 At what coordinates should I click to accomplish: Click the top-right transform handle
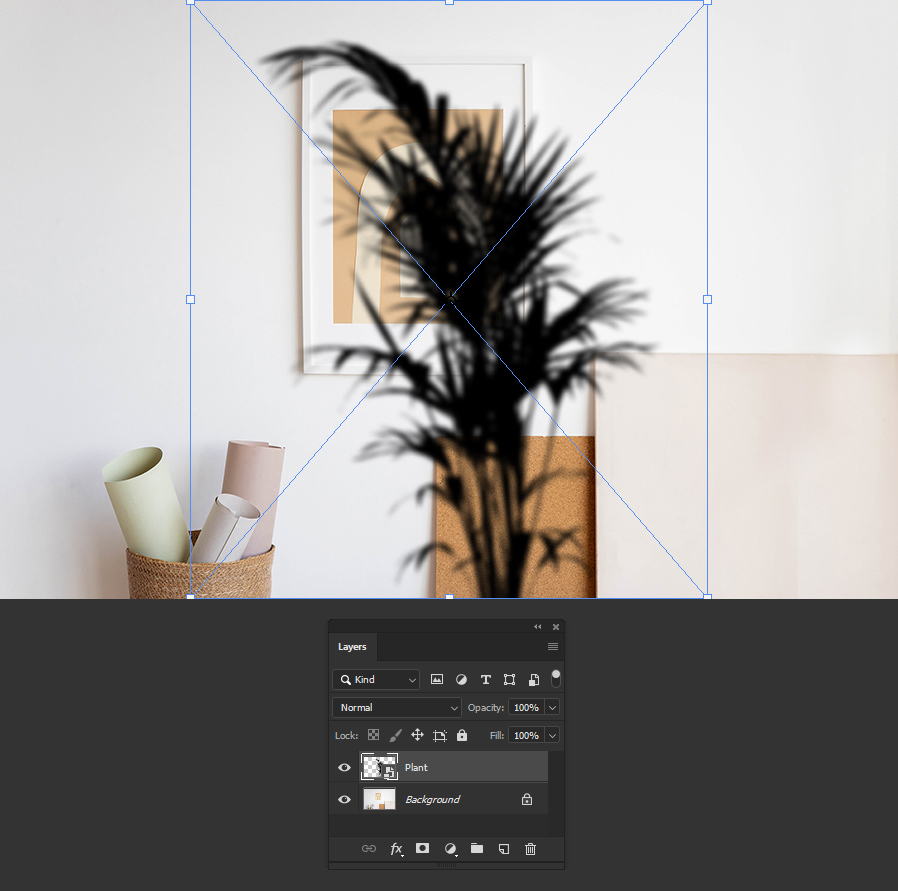tap(707, 2)
